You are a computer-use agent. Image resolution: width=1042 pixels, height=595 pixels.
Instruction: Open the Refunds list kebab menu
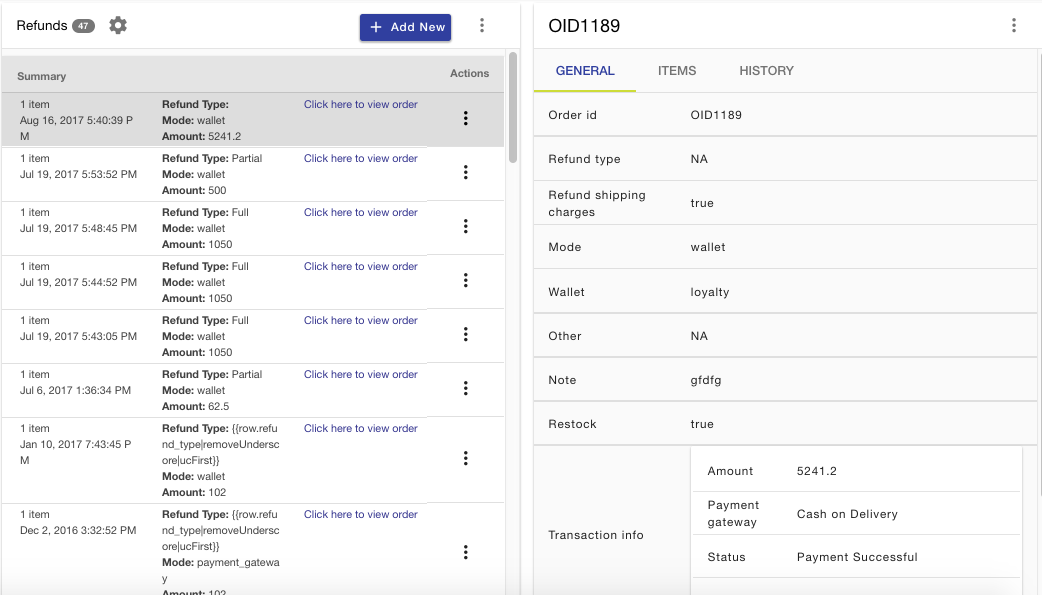click(482, 25)
